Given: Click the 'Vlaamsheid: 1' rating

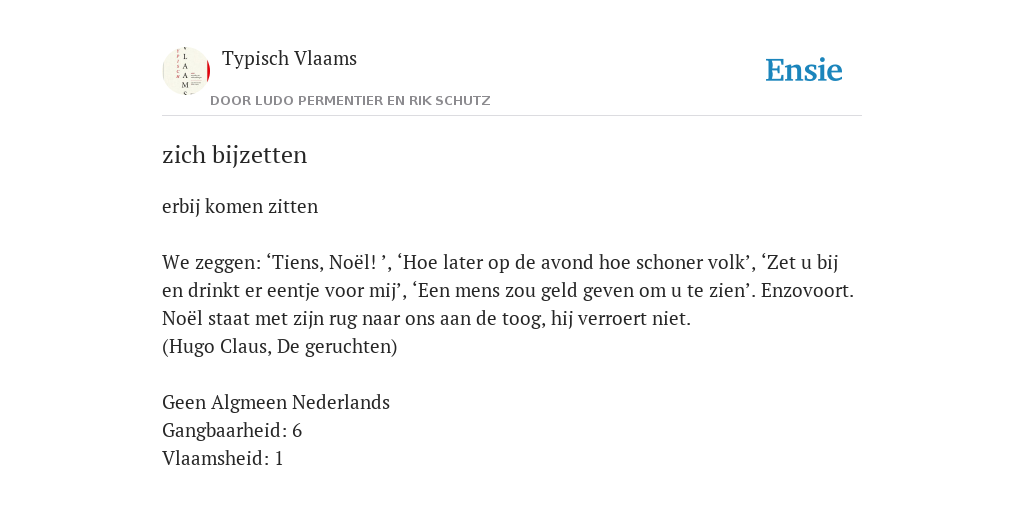Looking at the screenshot, I should click(223, 458).
